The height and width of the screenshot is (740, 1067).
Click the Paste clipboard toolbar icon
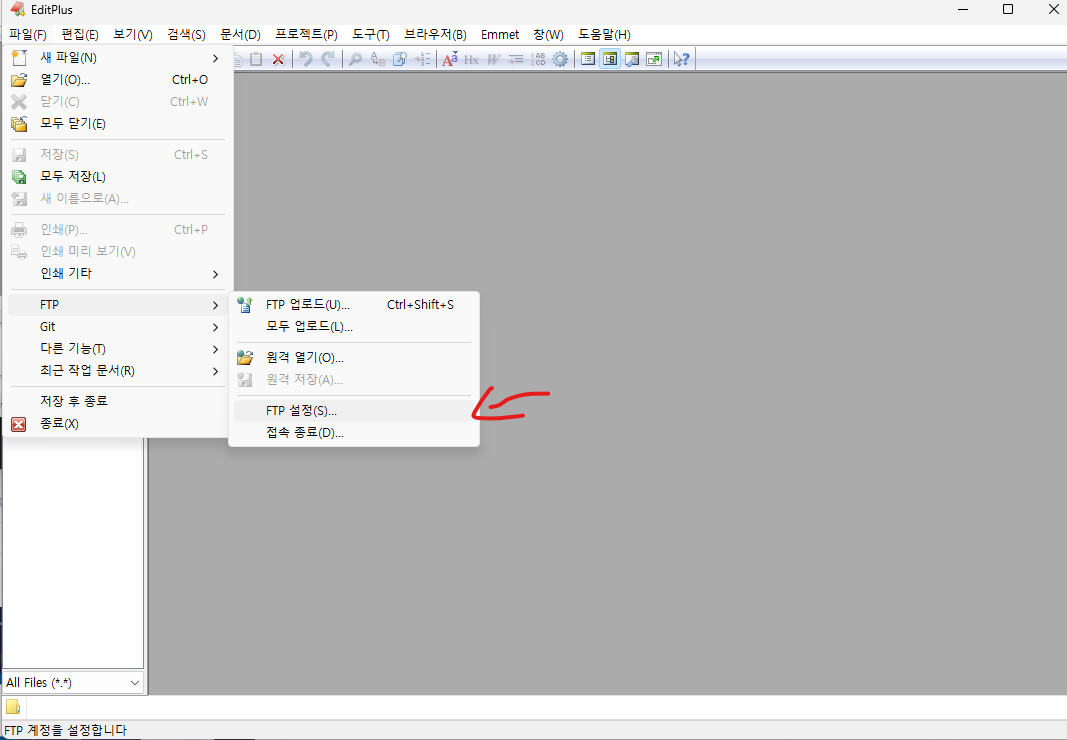pos(256,59)
